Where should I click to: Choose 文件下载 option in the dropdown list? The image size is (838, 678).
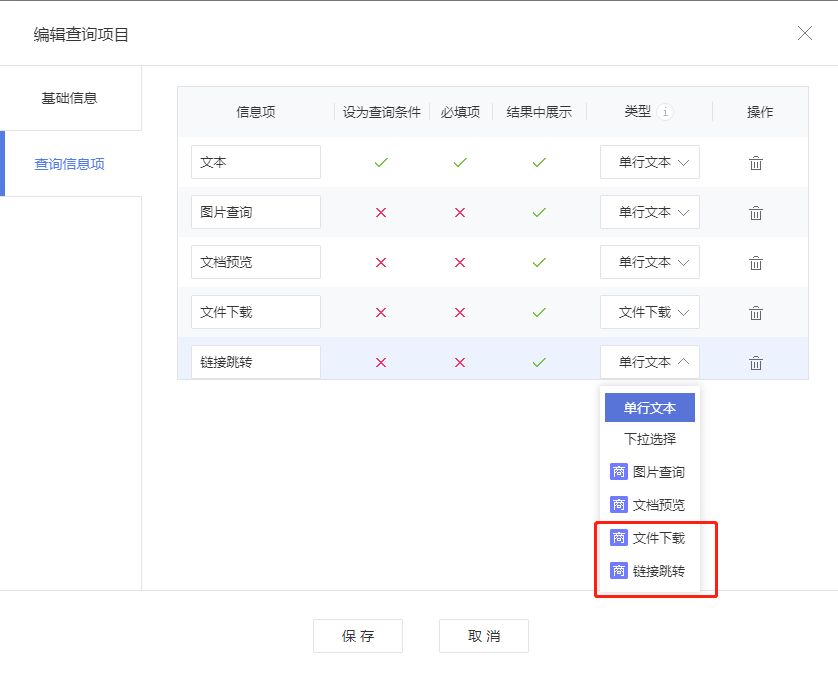click(x=650, y=538)
